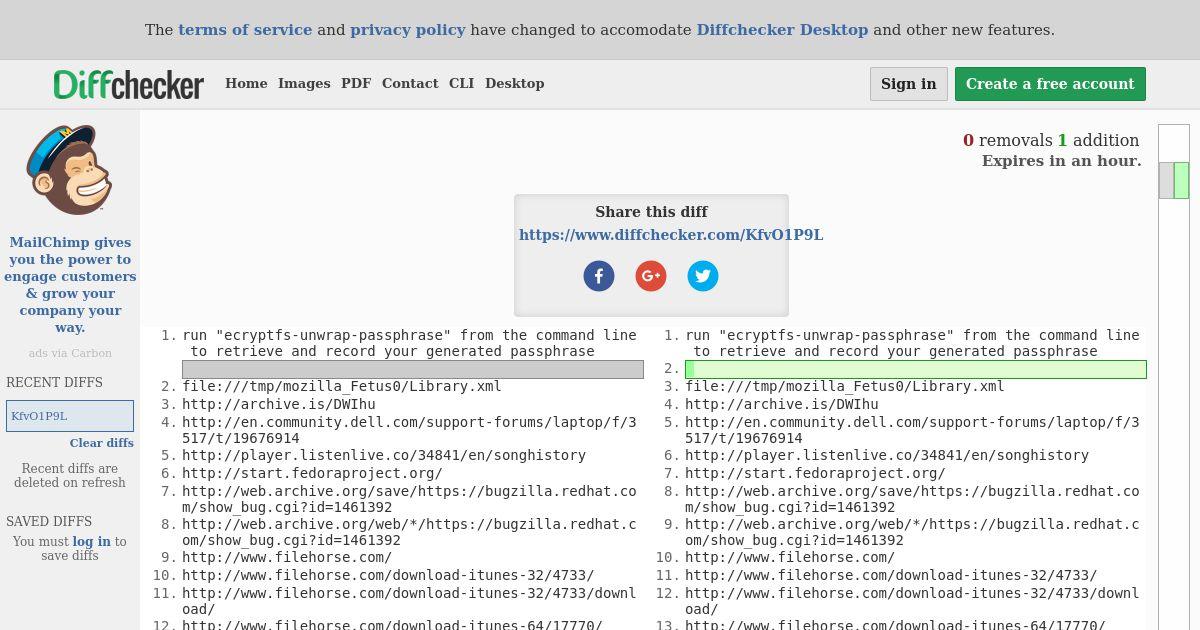1200x630 pixels.
Task: Click right line file:///tmp/mozilla_Fetus0/Library.xml
Action: [845, 387]
